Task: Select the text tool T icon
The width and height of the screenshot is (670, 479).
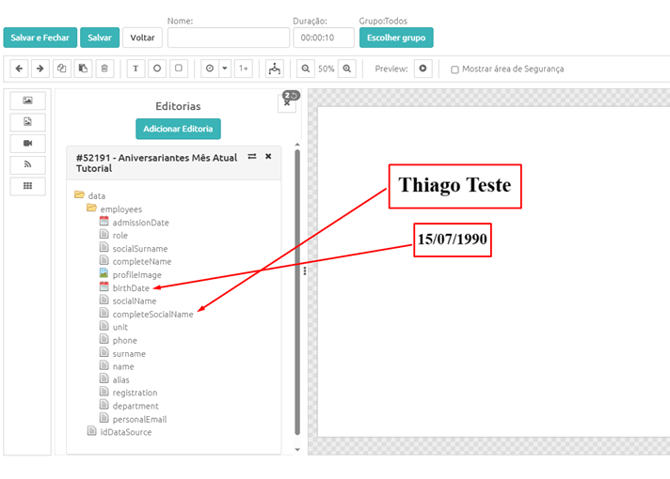Action: 136,68
